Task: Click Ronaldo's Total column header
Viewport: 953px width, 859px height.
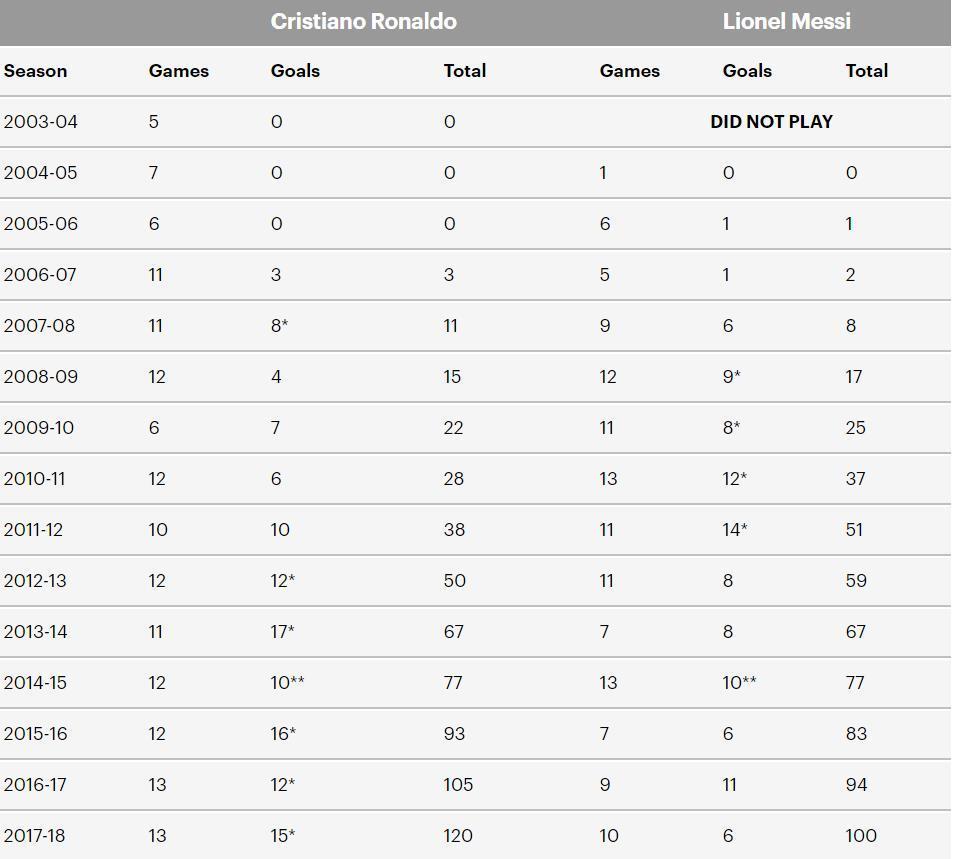Action: (465, 71)
